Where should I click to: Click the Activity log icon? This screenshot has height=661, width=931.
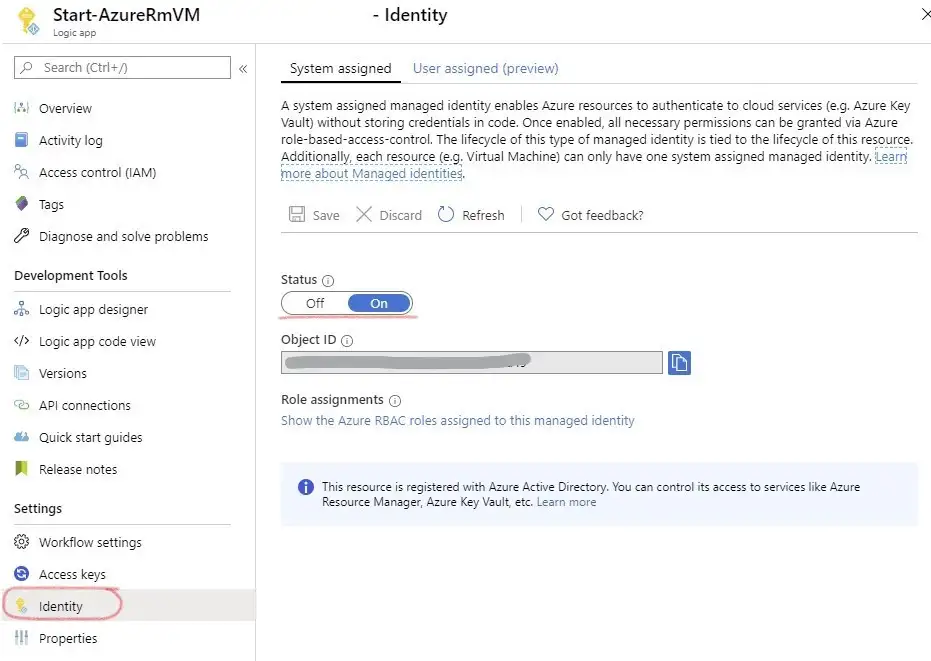pos(21,140)
